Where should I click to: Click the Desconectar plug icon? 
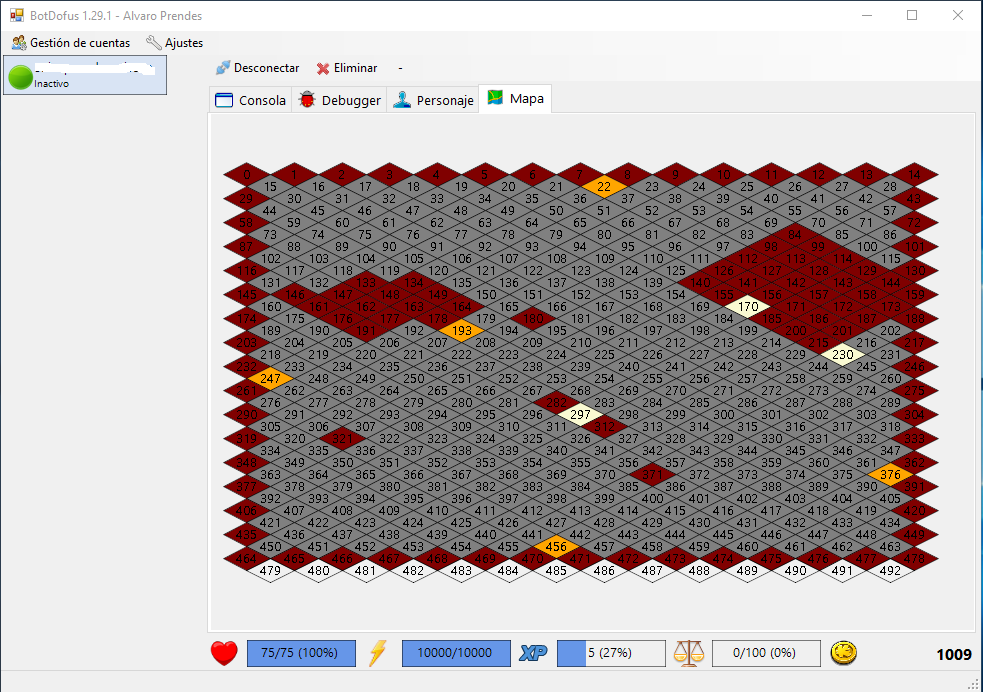pos(223,68)
